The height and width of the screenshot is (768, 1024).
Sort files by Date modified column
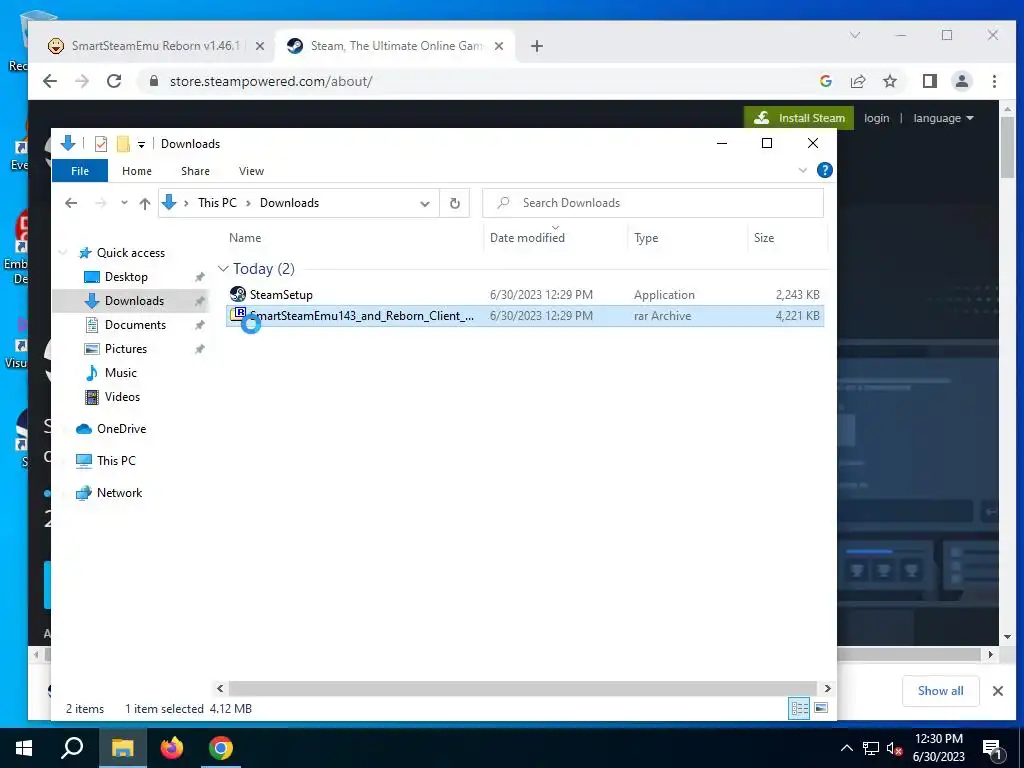point(527,238)
